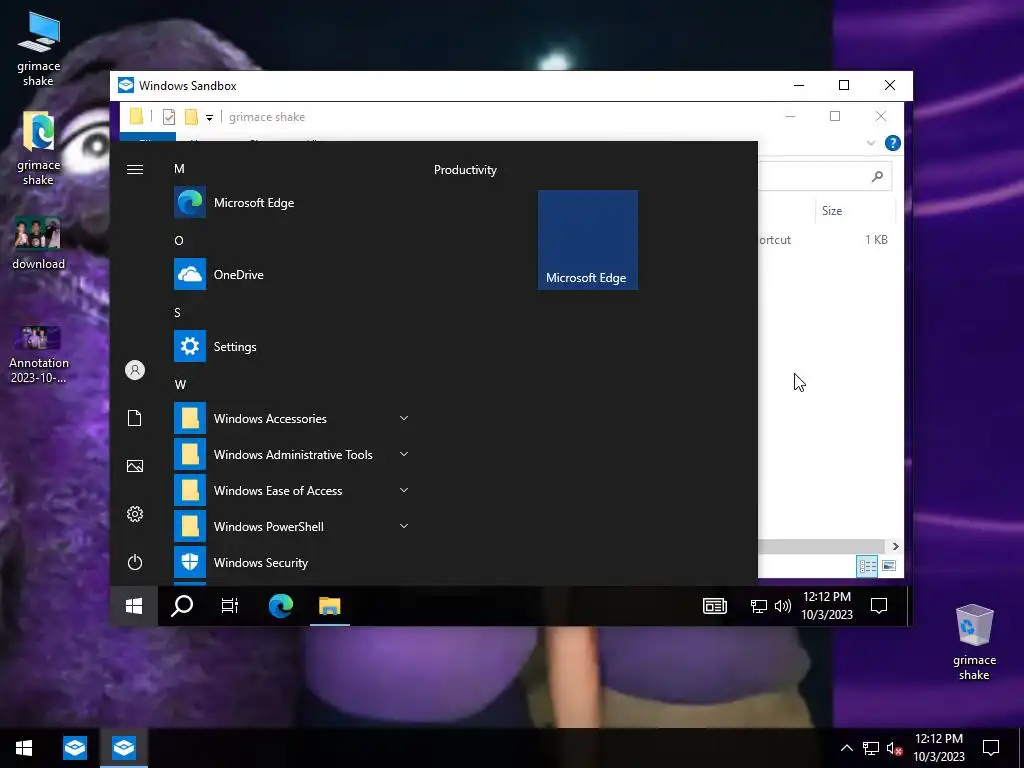Open Settings in the Start app list
The height and width of the screenshot is (768, 1024).
point(292,346)
